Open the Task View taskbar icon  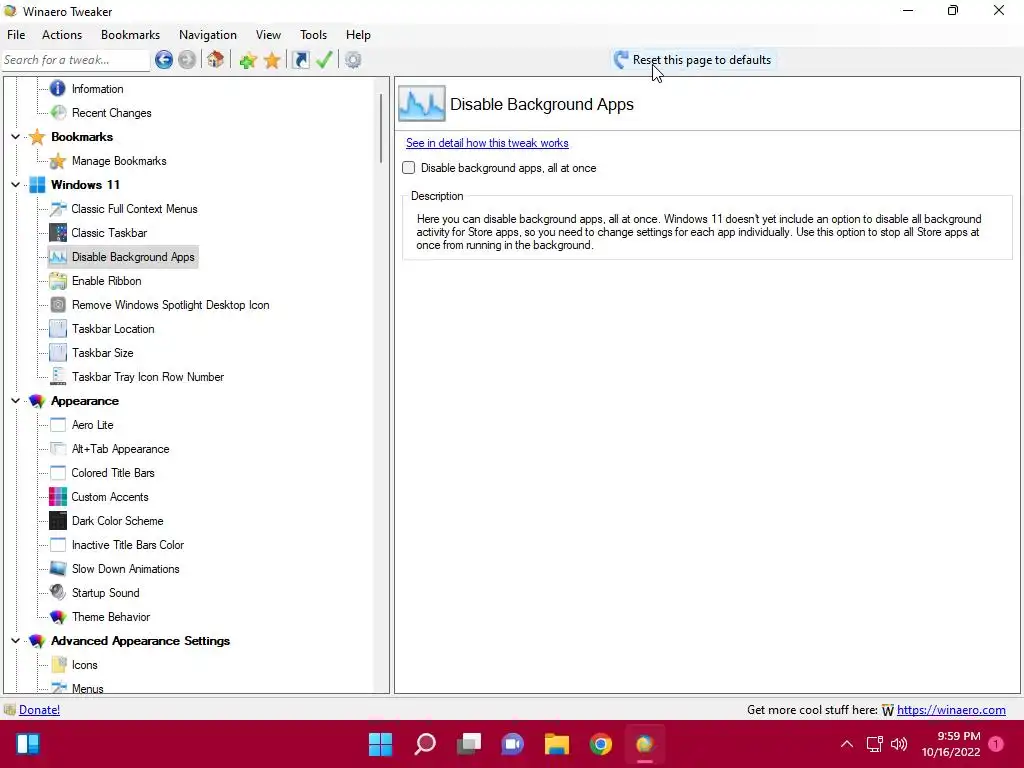pyautogui.click(x=469, y=744)
